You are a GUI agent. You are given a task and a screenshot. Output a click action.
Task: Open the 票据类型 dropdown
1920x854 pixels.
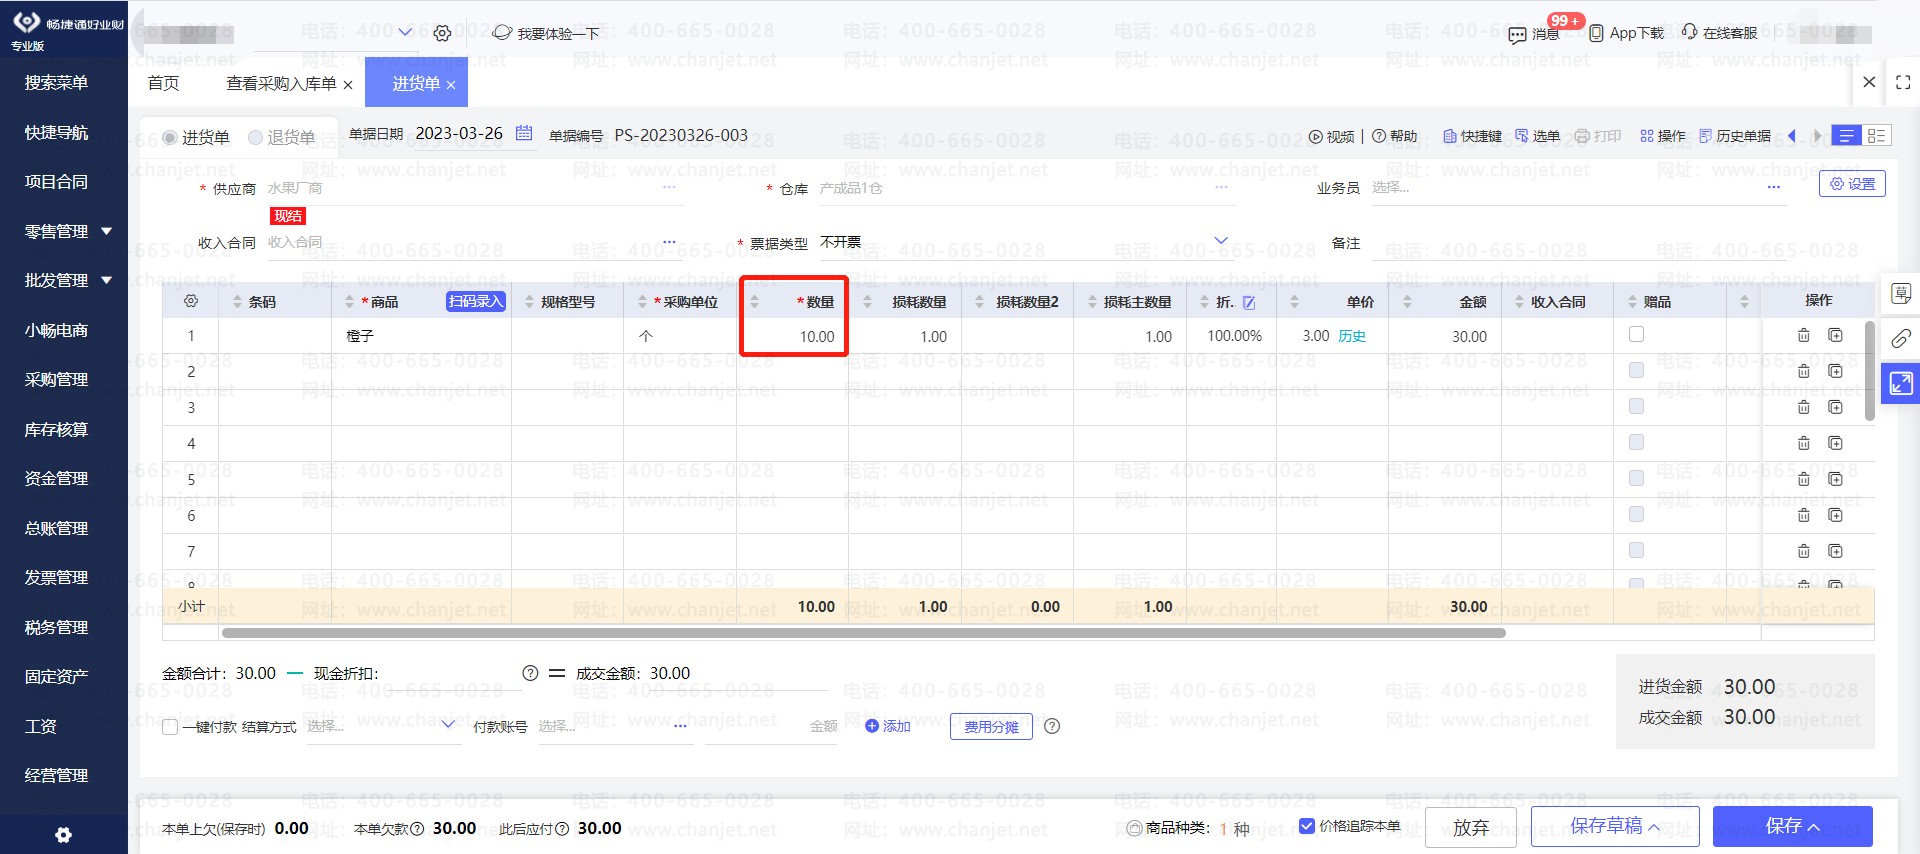(x=1220, y=241)
